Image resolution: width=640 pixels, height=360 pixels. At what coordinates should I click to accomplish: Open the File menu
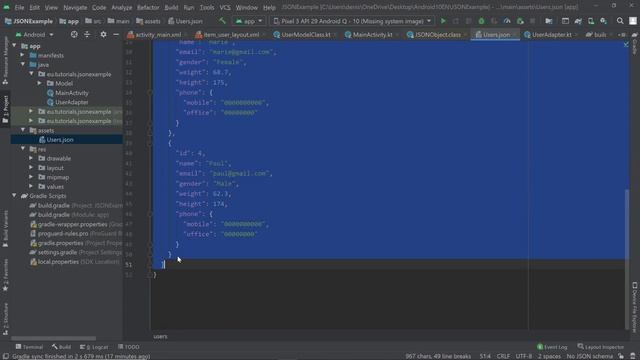19,7
